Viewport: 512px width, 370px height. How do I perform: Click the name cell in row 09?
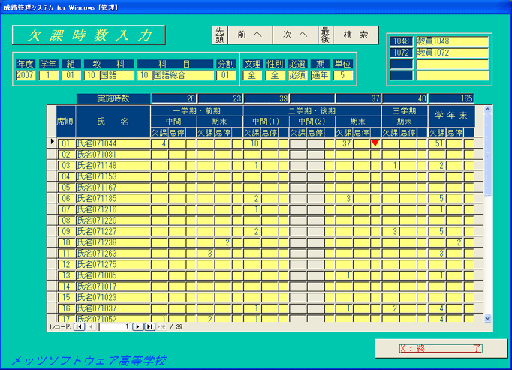click(x=113, y=232)
